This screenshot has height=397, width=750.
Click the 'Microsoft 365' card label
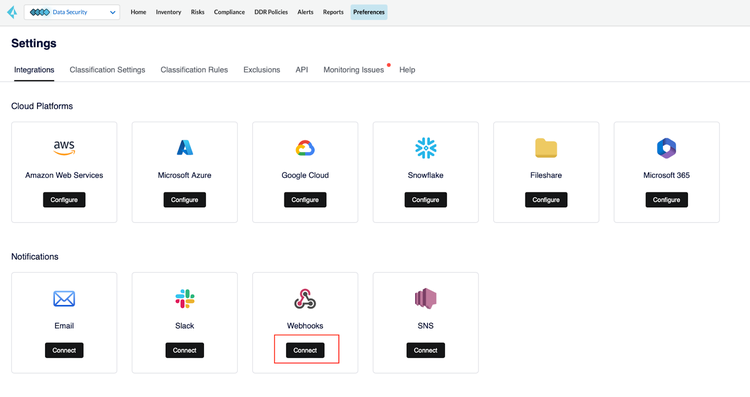666,176
